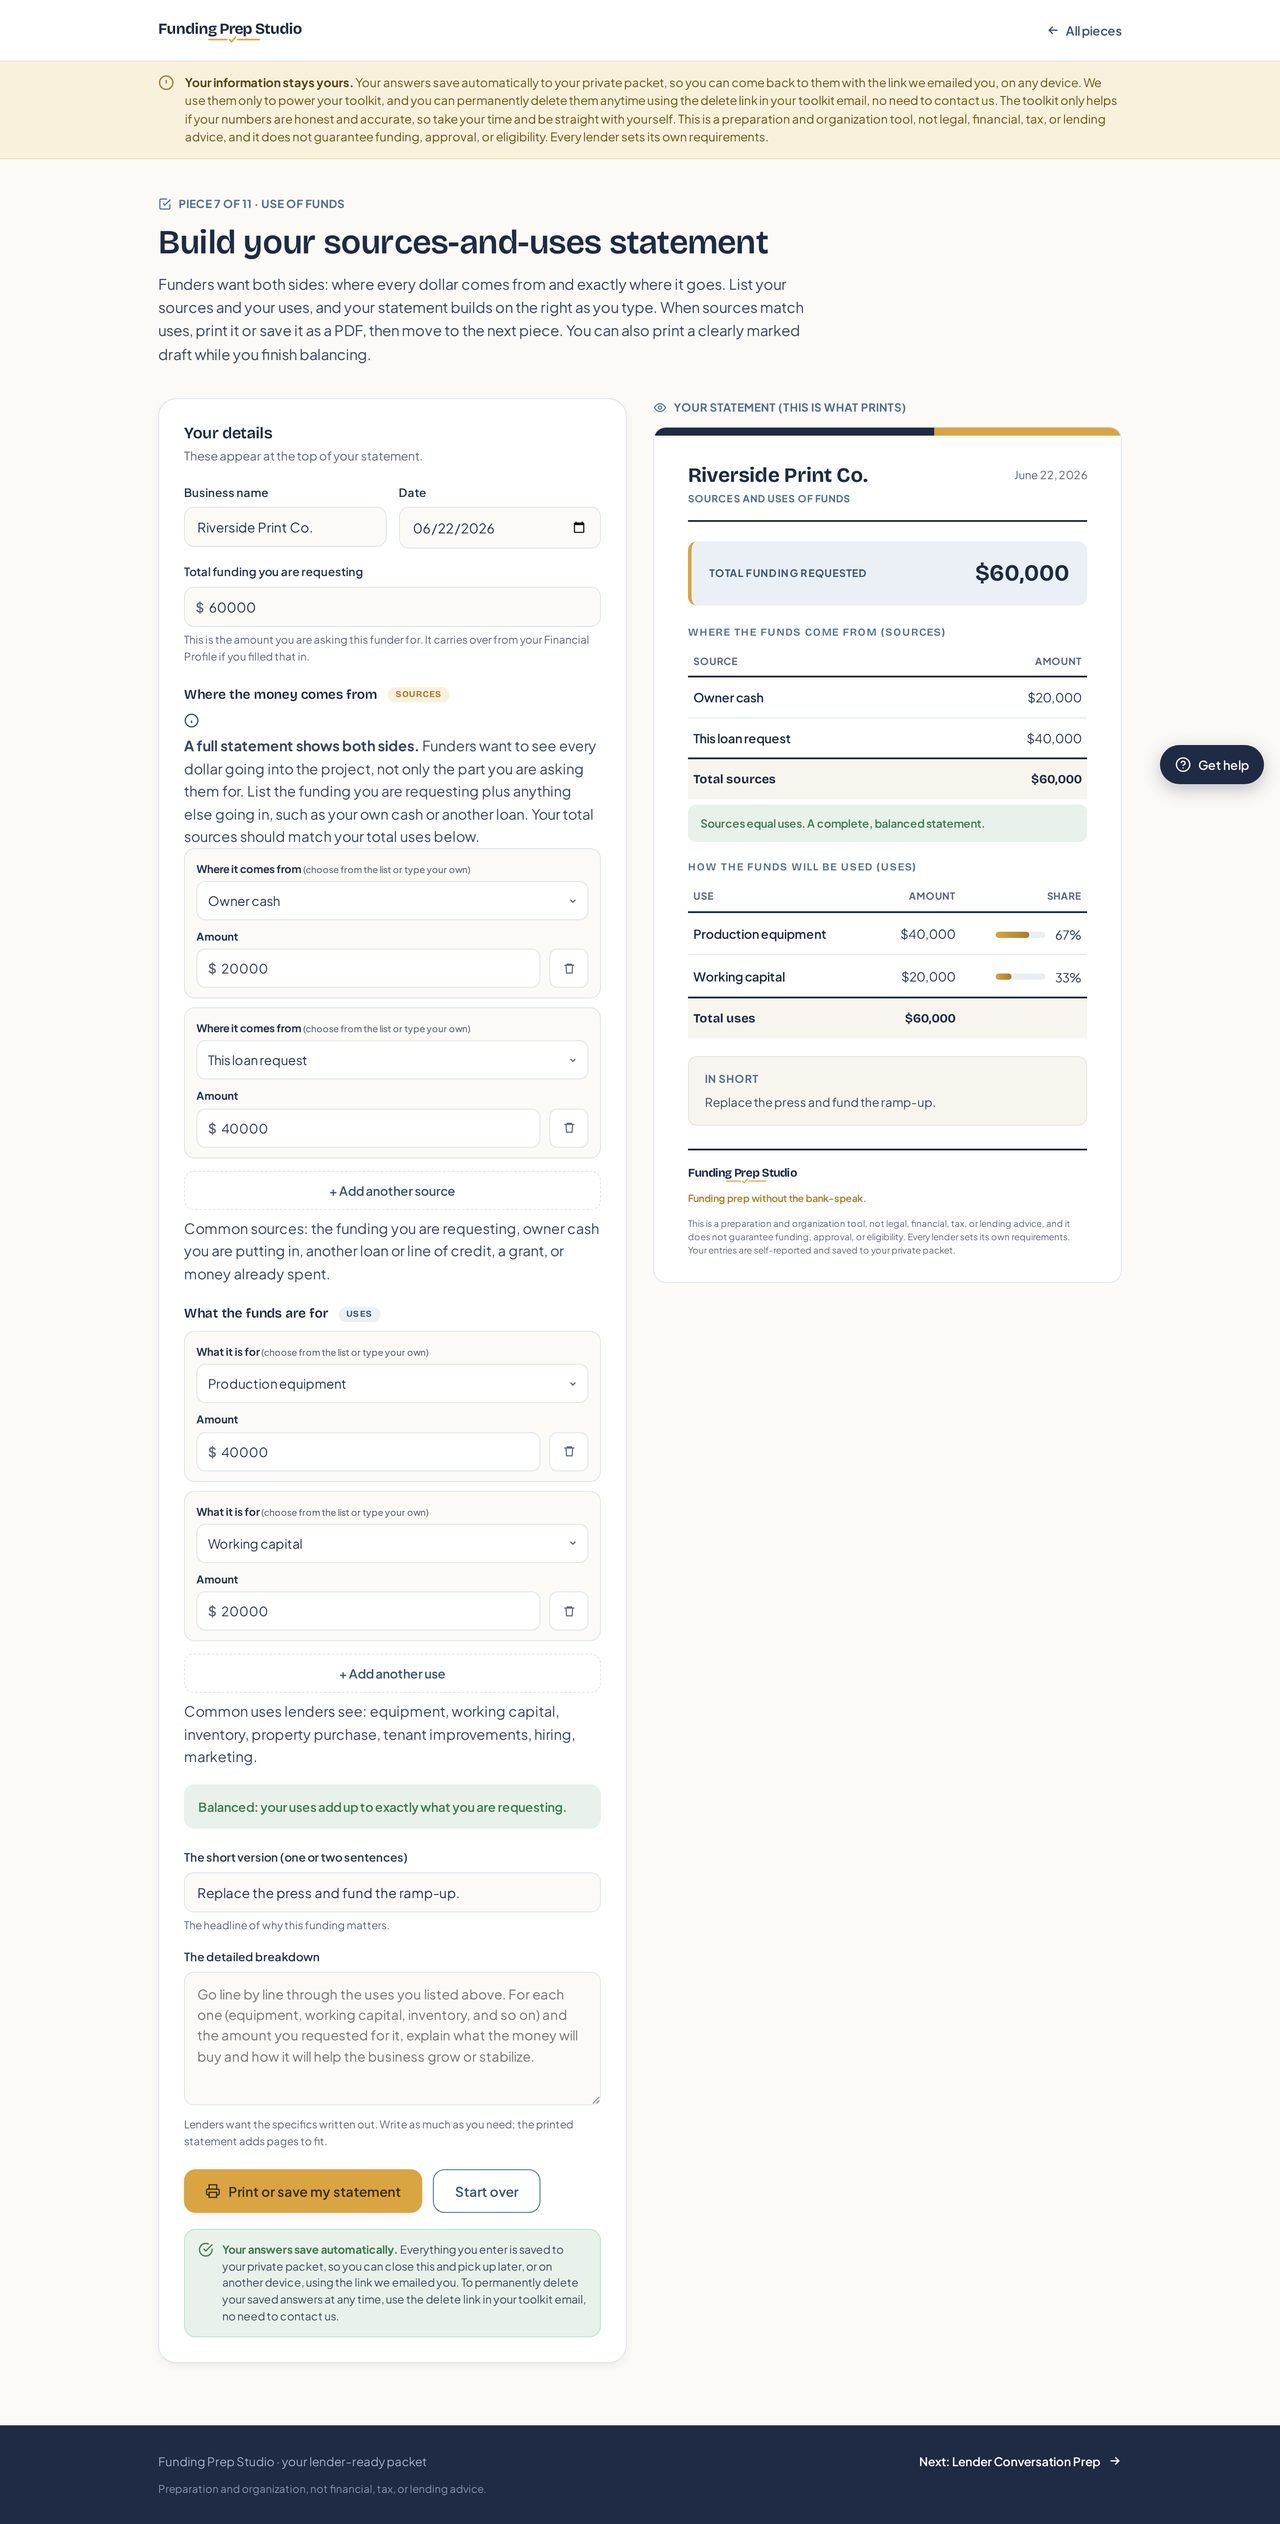Expand the Owner cash source dropdown
Screen dimensions: 1280x2524
coord(392,901)
